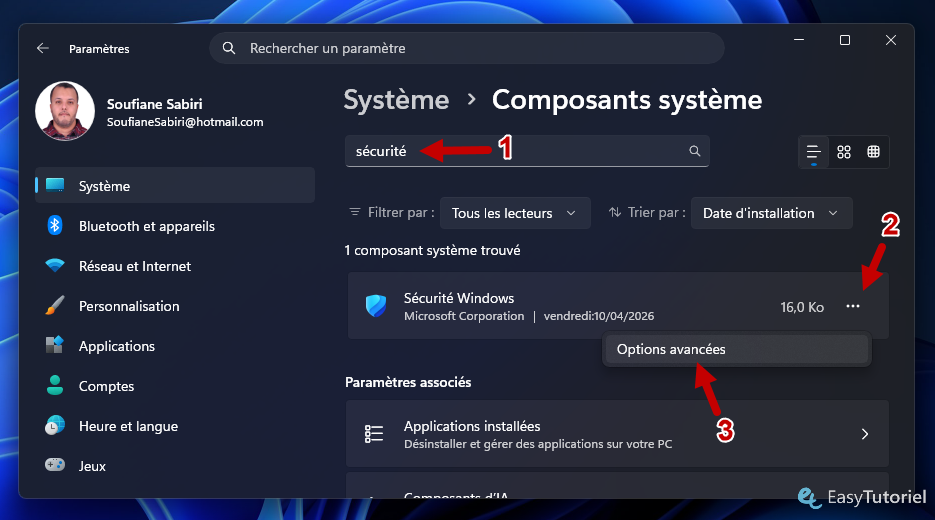Switch to table view layout icon
Image resolution: width=935 pixels, height=520 pixels.
874,152
